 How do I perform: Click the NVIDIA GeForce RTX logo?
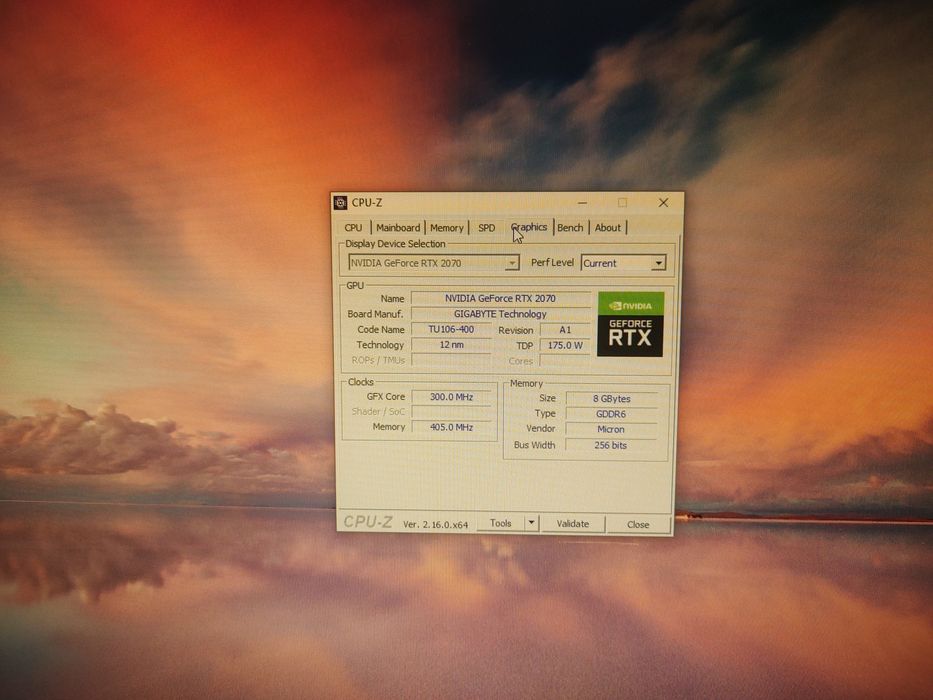(x=630, y=324)
